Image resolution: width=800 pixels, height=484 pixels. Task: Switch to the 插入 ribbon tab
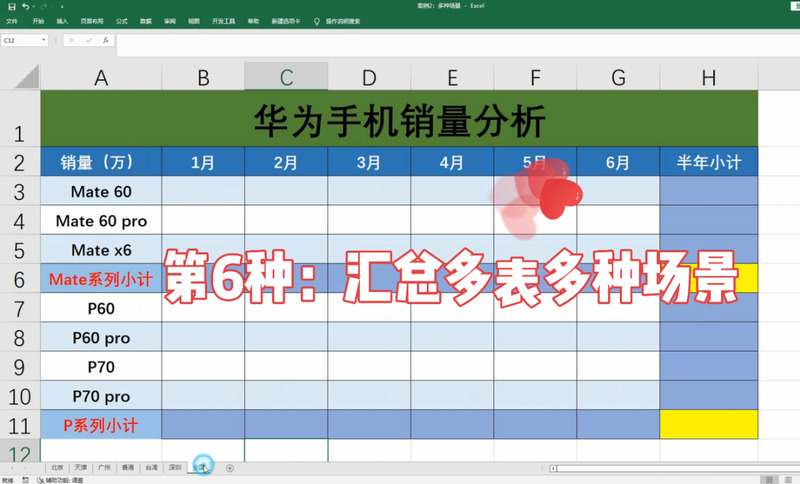pyautogui.click(x=62, y=21)
